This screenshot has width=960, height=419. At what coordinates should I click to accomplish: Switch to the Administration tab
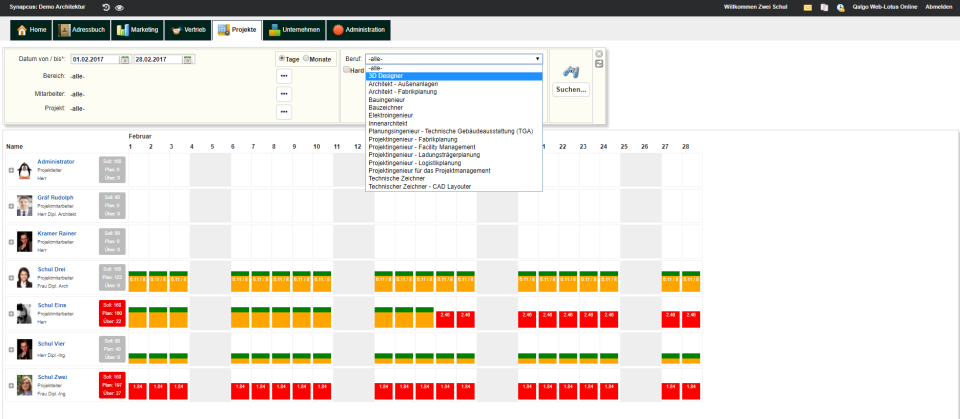tap(359, 30)
